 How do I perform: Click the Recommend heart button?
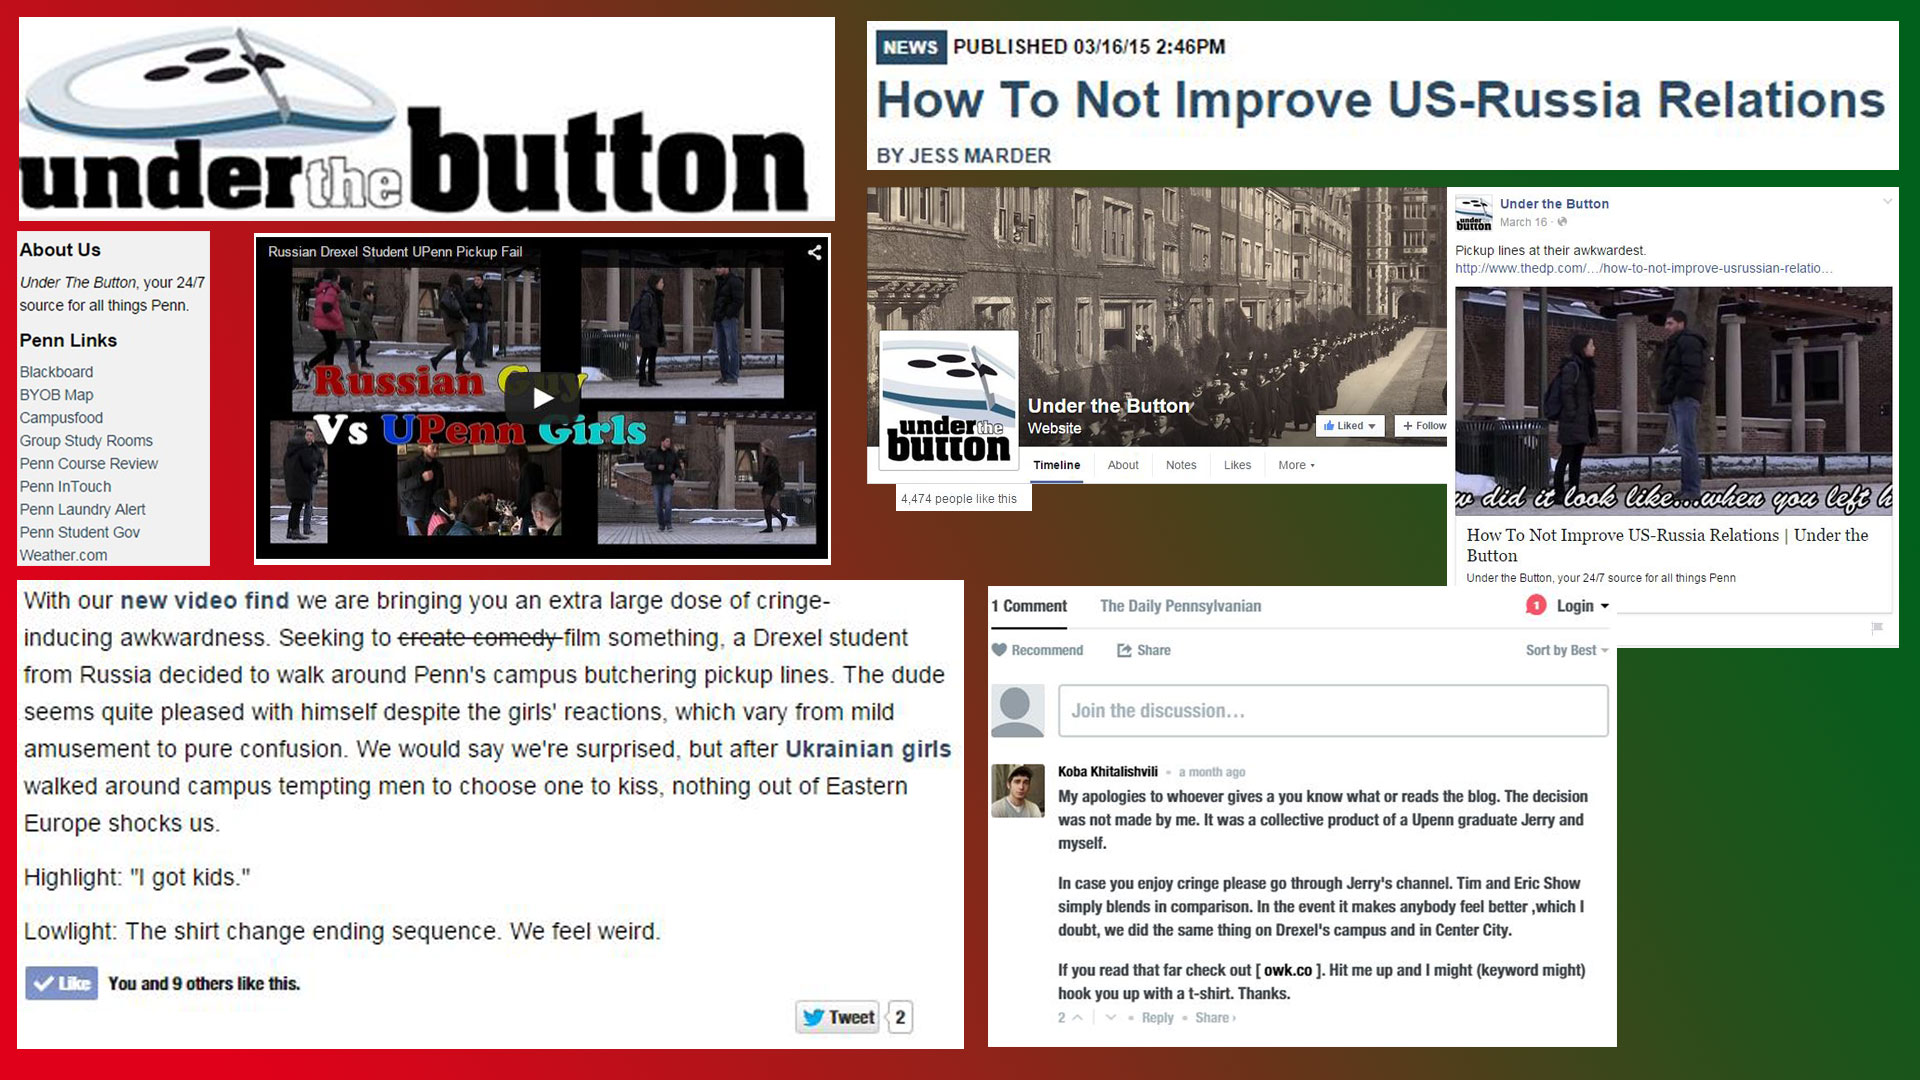[x=1037, y=650]
